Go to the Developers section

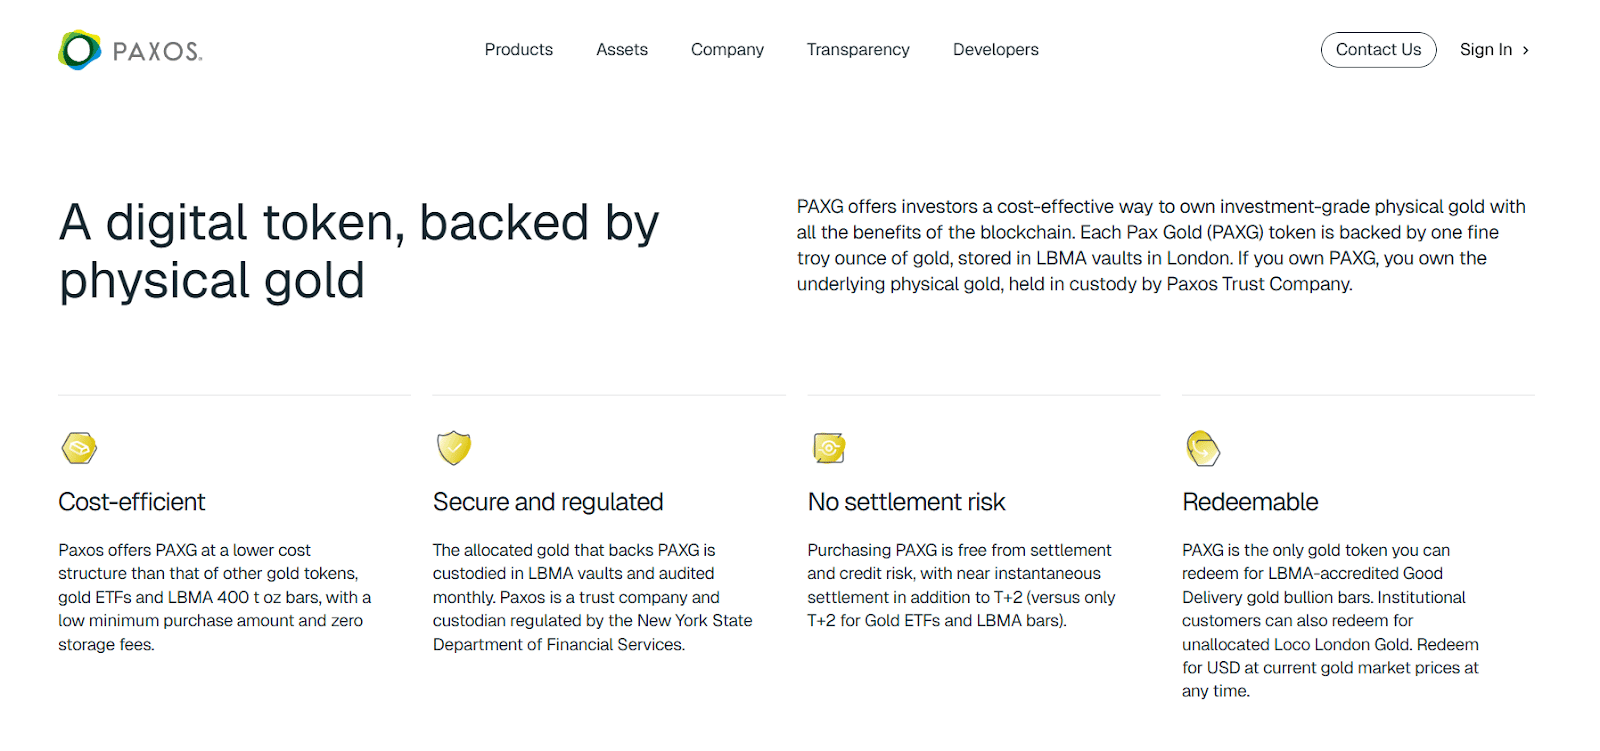[x=995, y=50]
